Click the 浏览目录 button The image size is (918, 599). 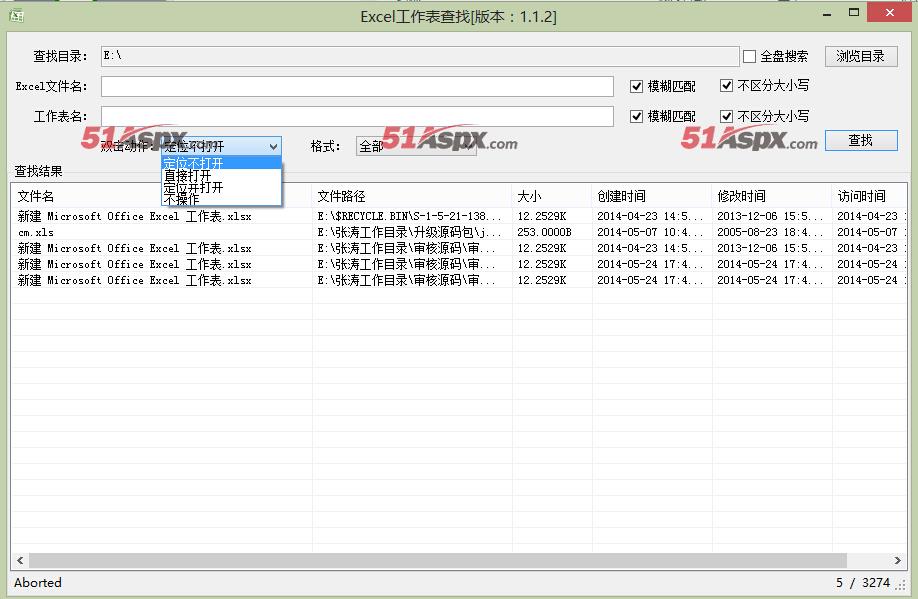click(860, 56)
